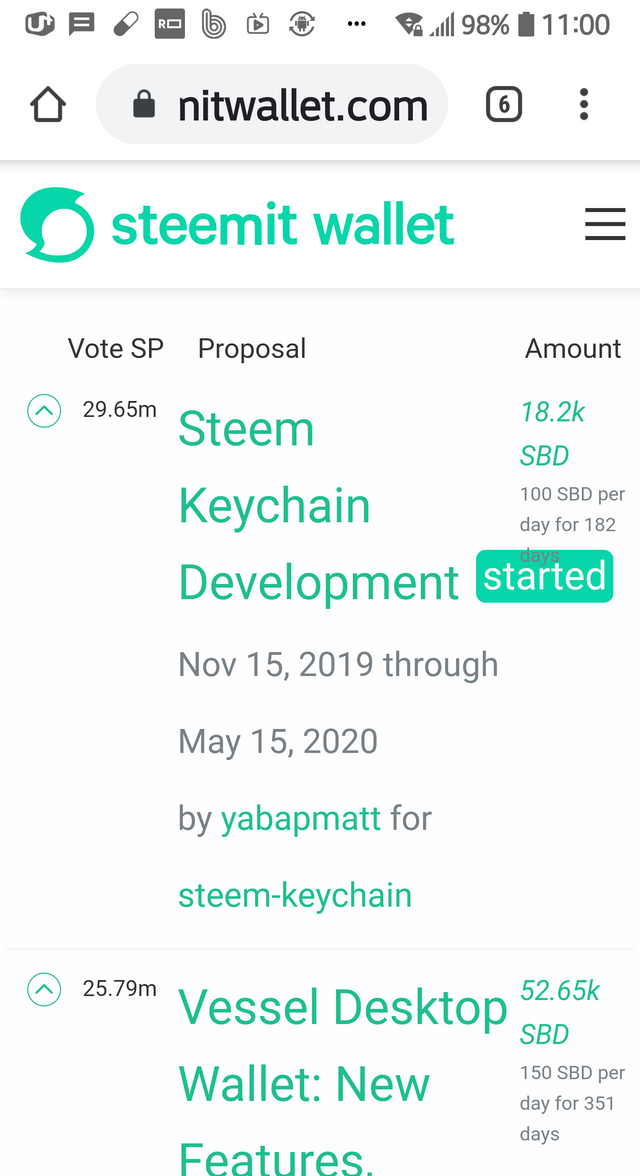Viewport: 640px width, 1176px height.
Task: Click the 'steemit wallet' title text
Action: 282,225
